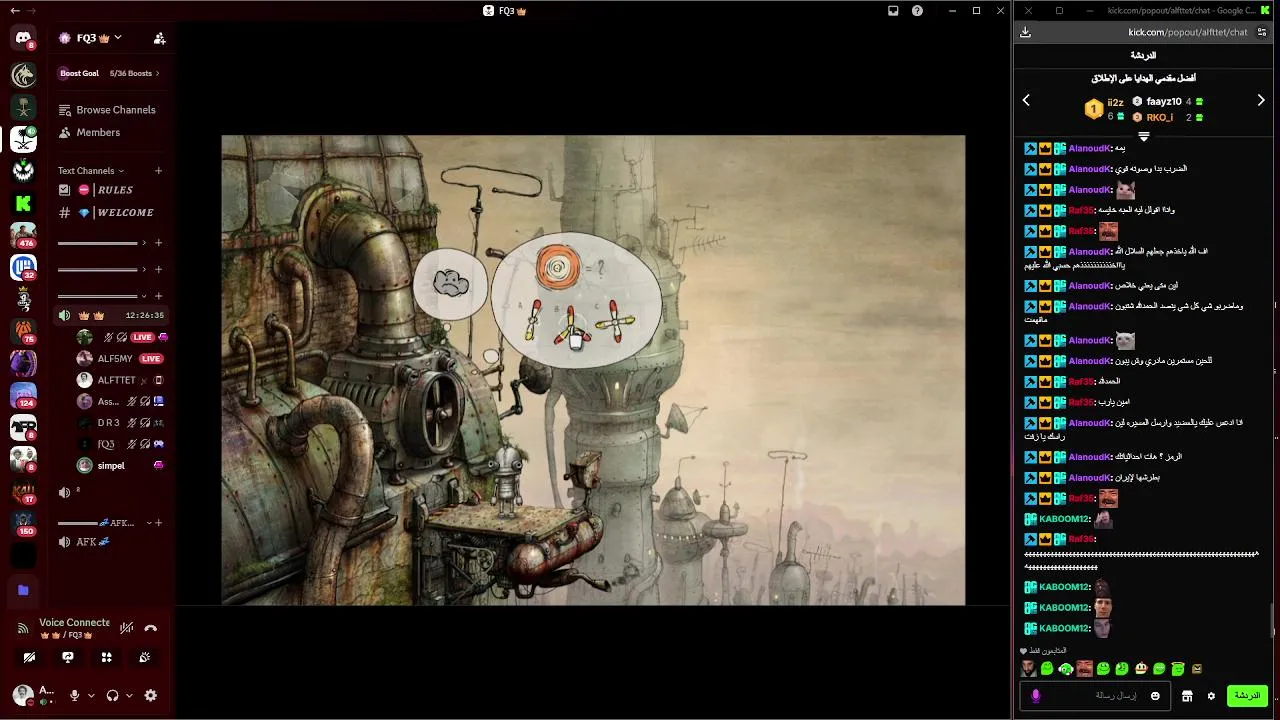Open the Discord inbox icon in title bar
Viewport: 1280px width, 720px height.
tap(893, 11)
